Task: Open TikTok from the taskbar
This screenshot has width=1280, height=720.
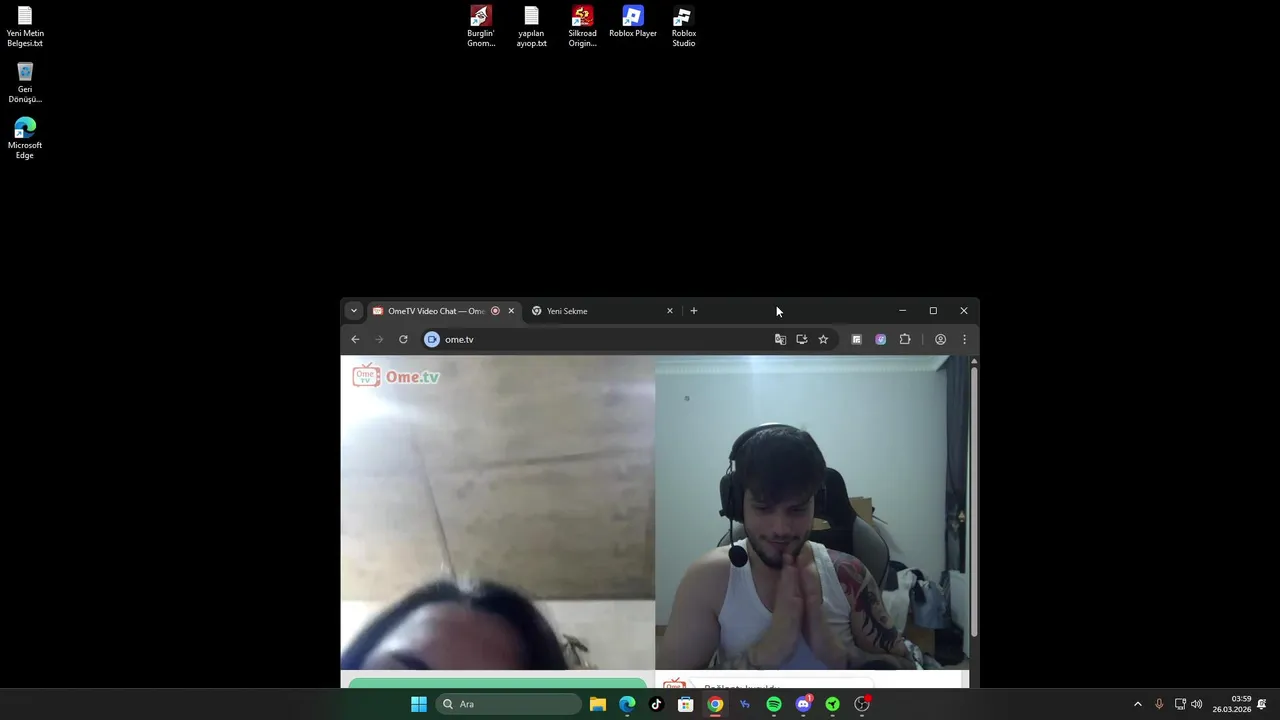Action: tap(656, 704)
